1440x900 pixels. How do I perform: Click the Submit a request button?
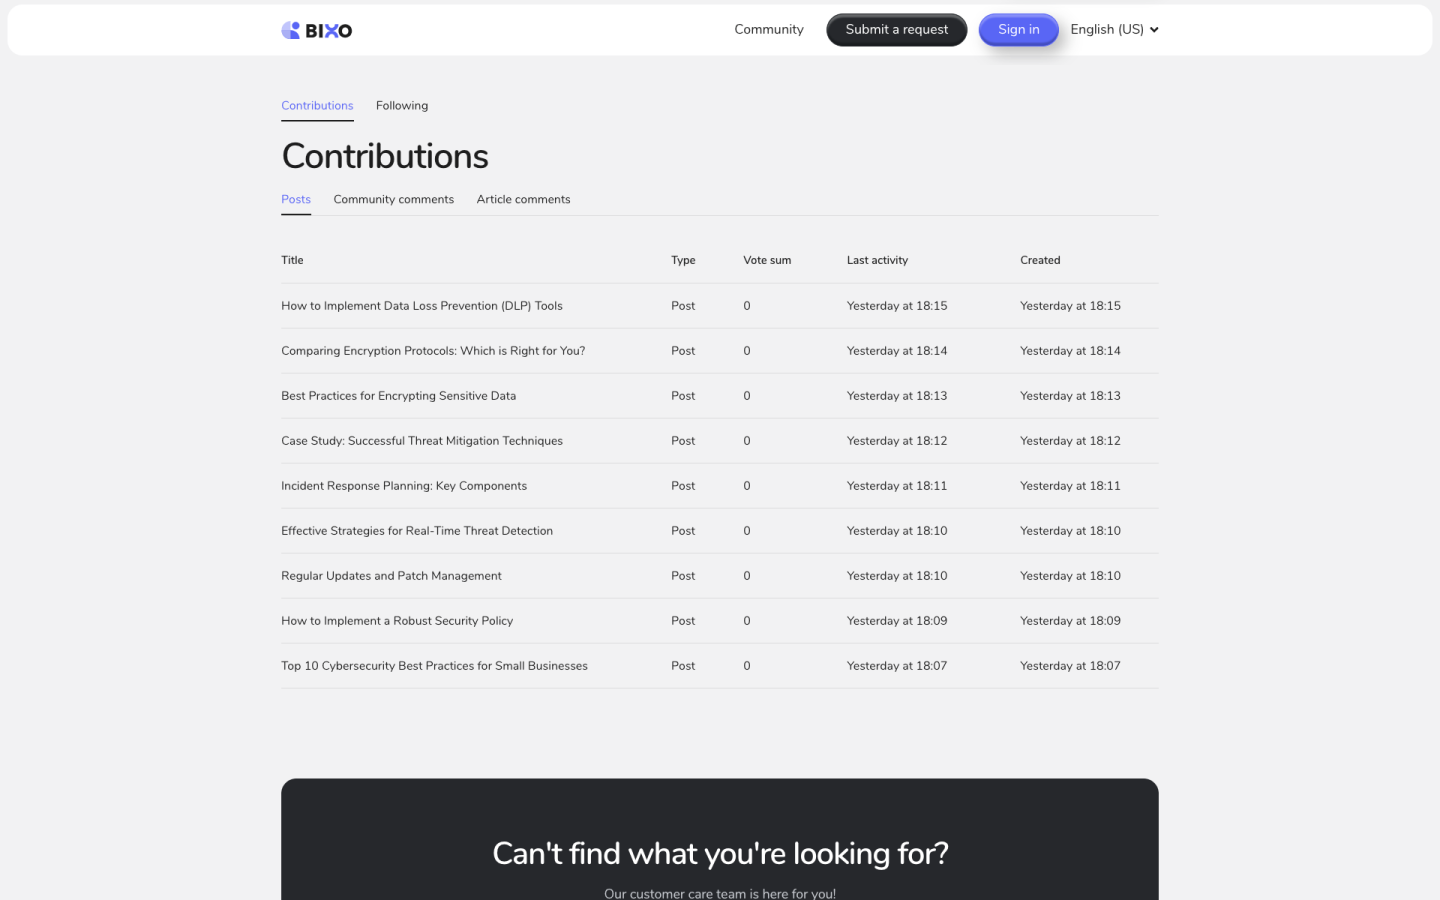point(896,30)
